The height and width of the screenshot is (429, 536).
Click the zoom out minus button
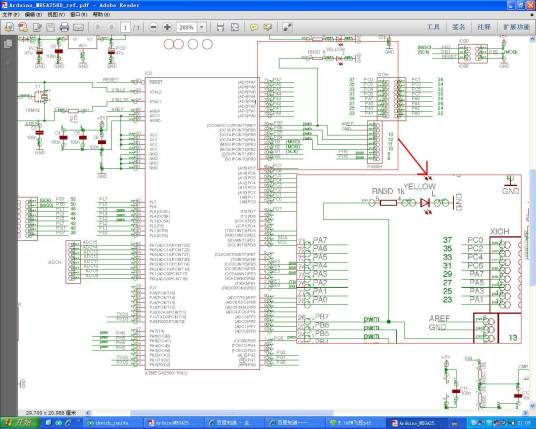coord(153,27)
